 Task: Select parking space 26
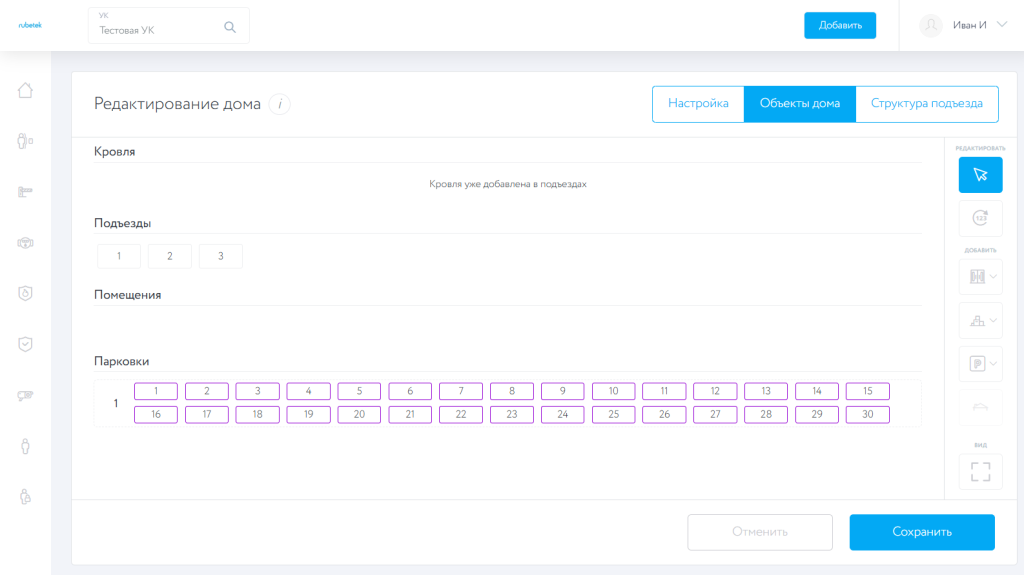(x=664, y=414)
